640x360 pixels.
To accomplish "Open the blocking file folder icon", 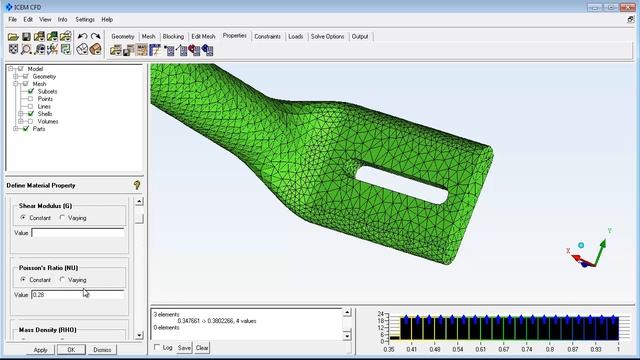I will pyautogui.click(x=65, y=37).
